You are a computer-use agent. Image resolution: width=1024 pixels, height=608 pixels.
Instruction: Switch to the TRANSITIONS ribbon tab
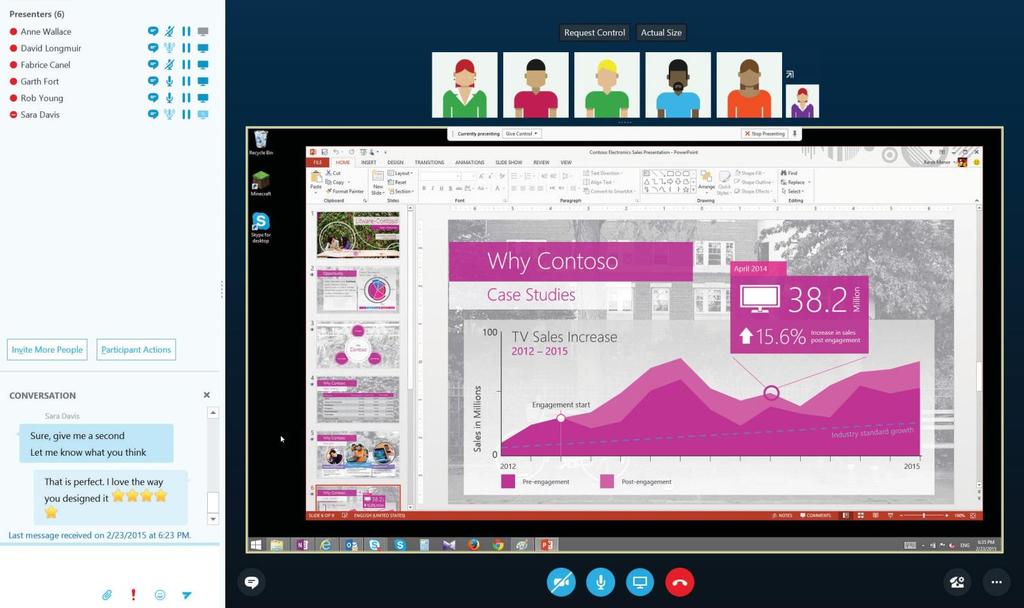tap(429, 162)
